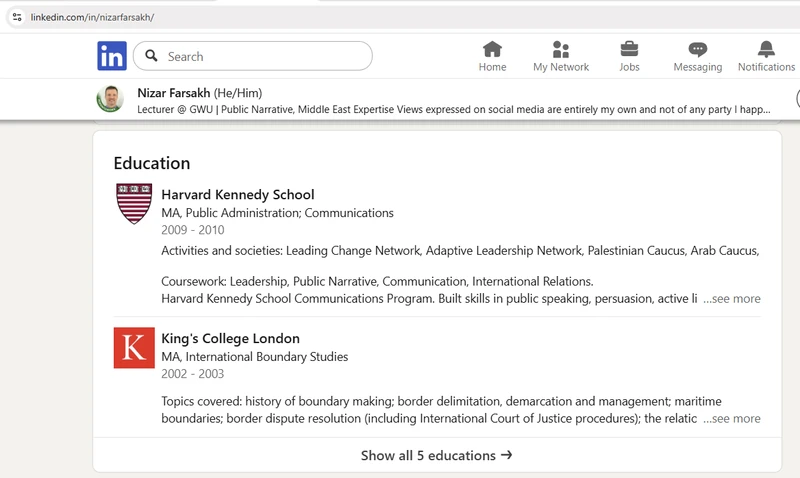Open My Network people icon
800x478 pixels.
(x=561, y=49)
